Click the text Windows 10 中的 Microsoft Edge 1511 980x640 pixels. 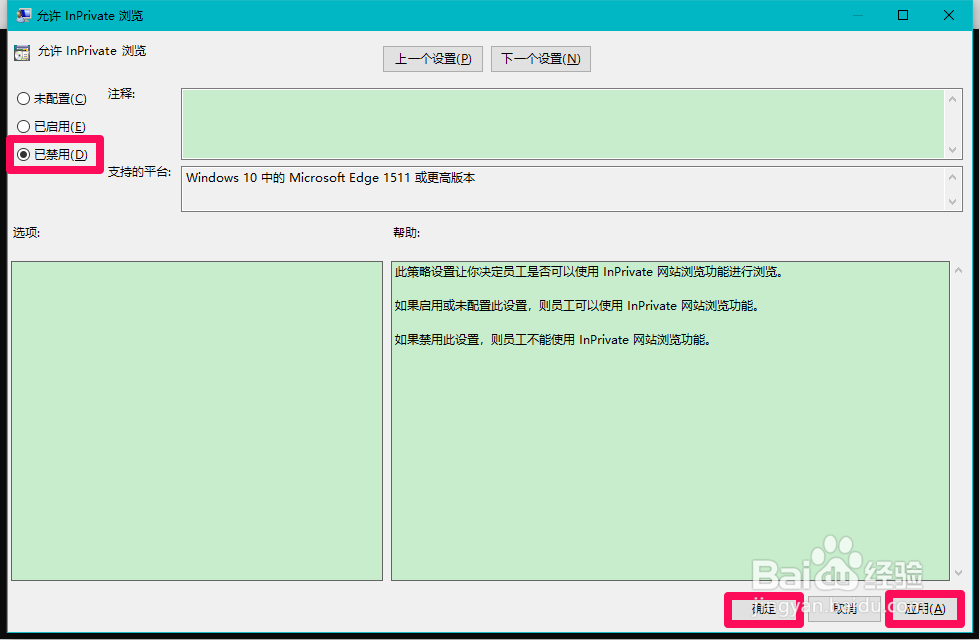[298, 178]
